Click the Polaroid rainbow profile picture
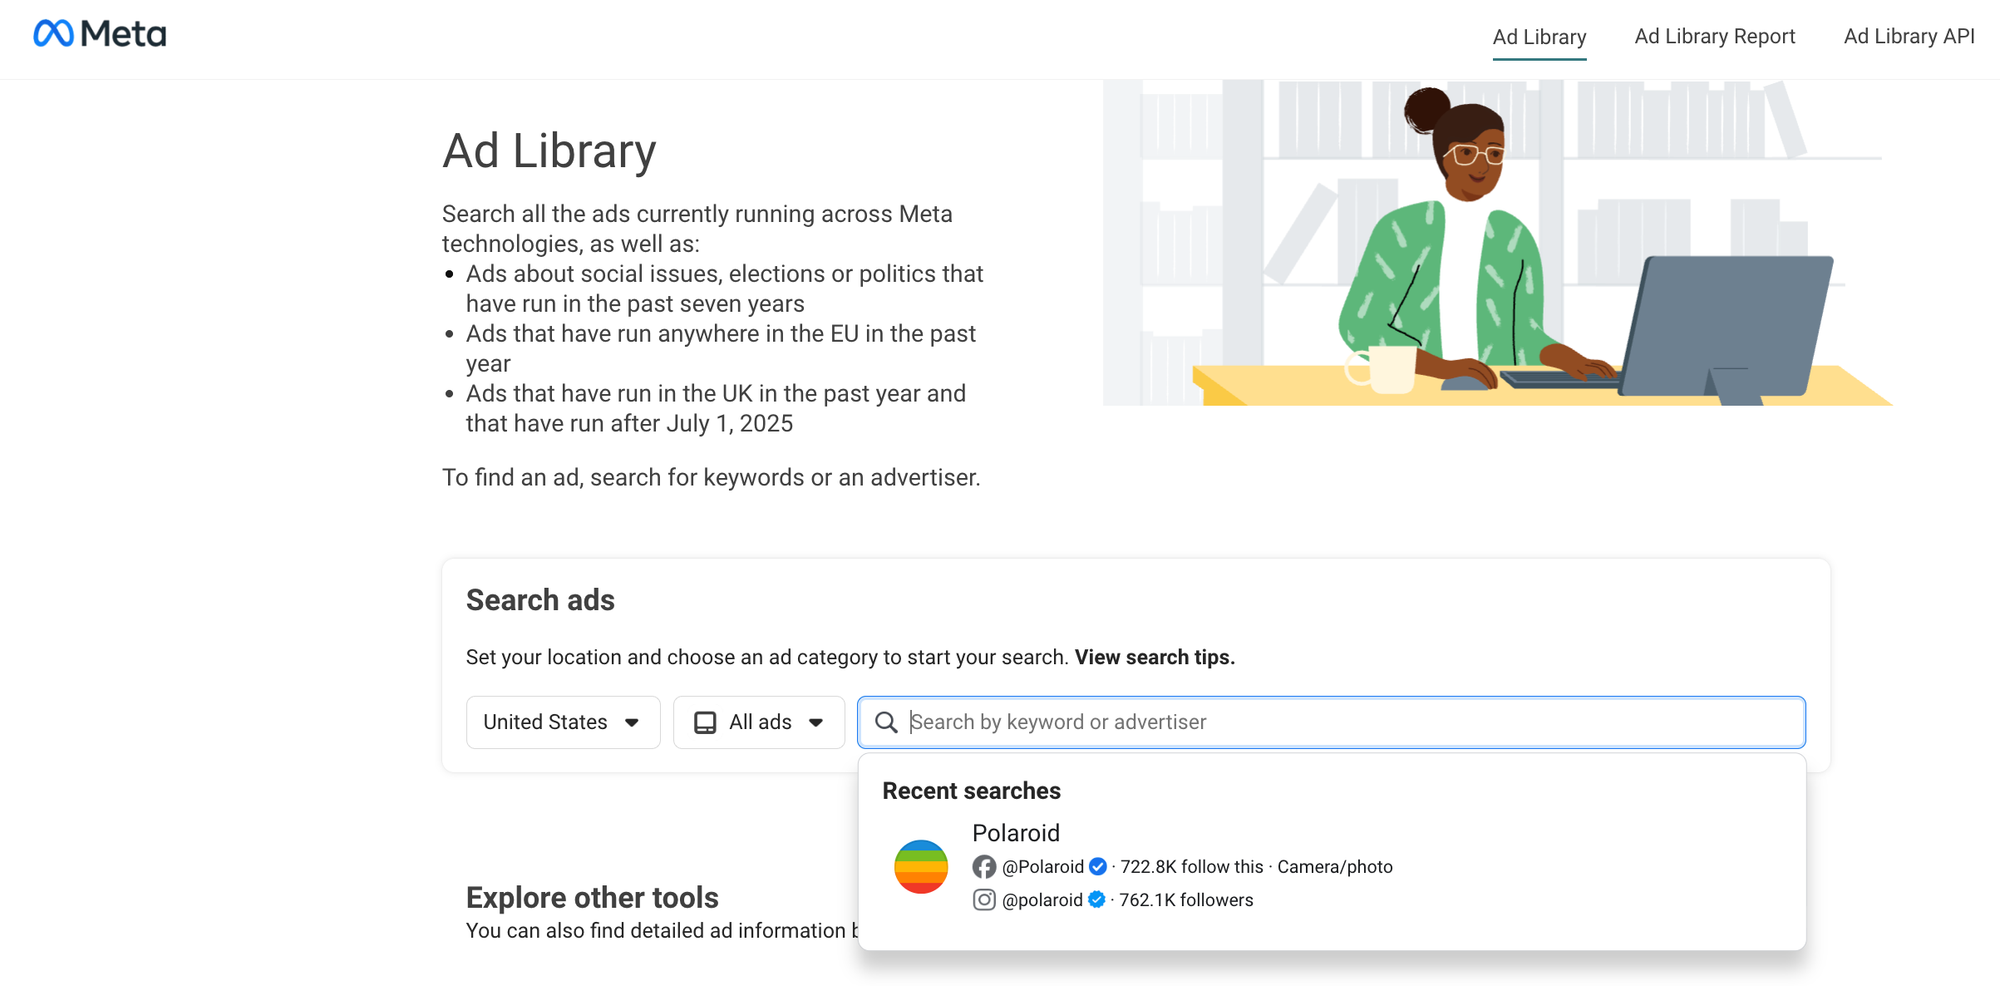 click(x=920, y=867)
